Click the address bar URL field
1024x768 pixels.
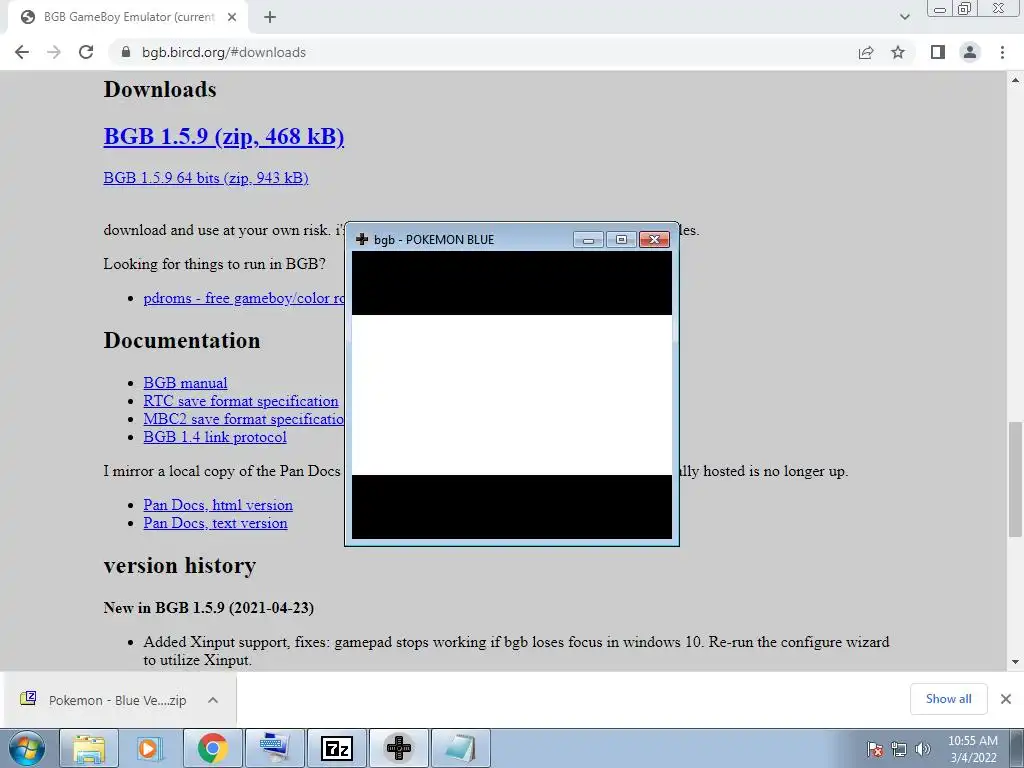click(483, 52)
